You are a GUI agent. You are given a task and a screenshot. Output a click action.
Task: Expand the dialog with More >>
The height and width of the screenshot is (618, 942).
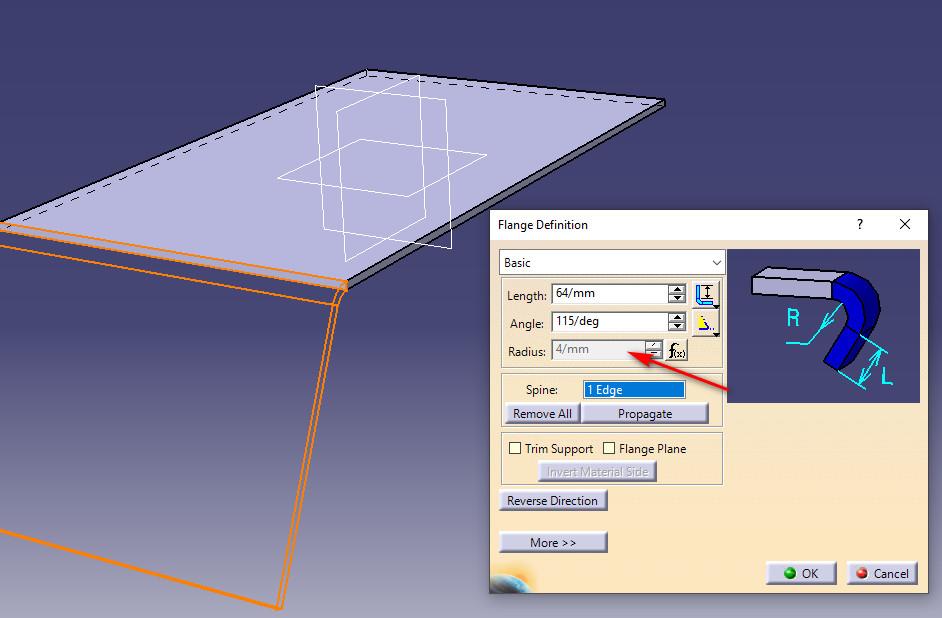click(x=553, y=542)
